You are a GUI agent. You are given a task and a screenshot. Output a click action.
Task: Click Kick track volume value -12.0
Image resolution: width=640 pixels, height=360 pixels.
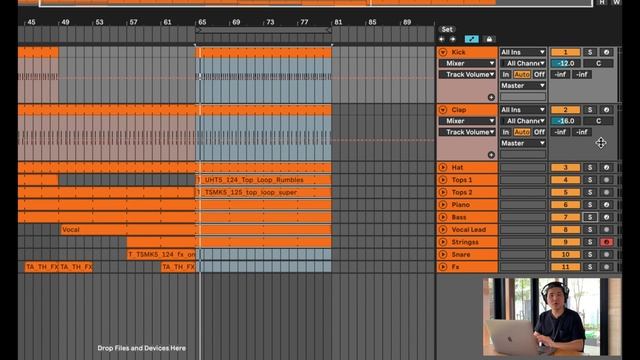click(565, 63)
